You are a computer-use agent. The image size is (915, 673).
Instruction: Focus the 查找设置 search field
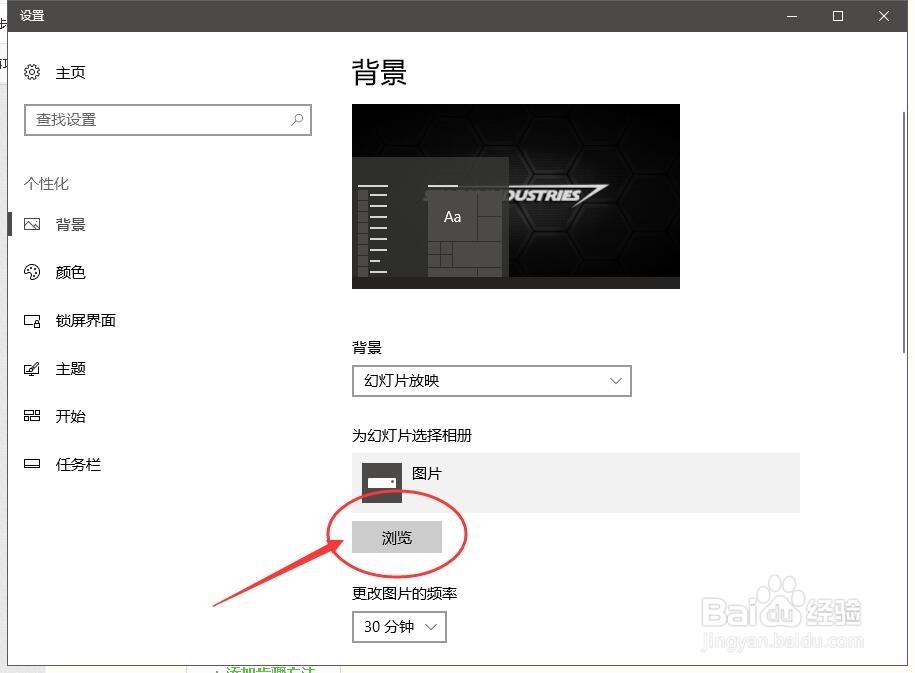167,120
